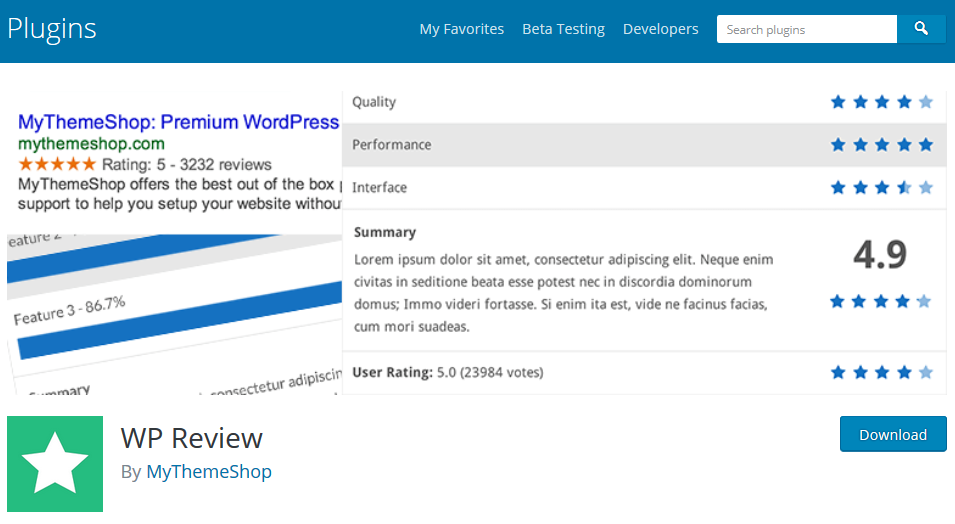Click the mythemeshop.com green URL
The image size is (955, 524).
91,144
